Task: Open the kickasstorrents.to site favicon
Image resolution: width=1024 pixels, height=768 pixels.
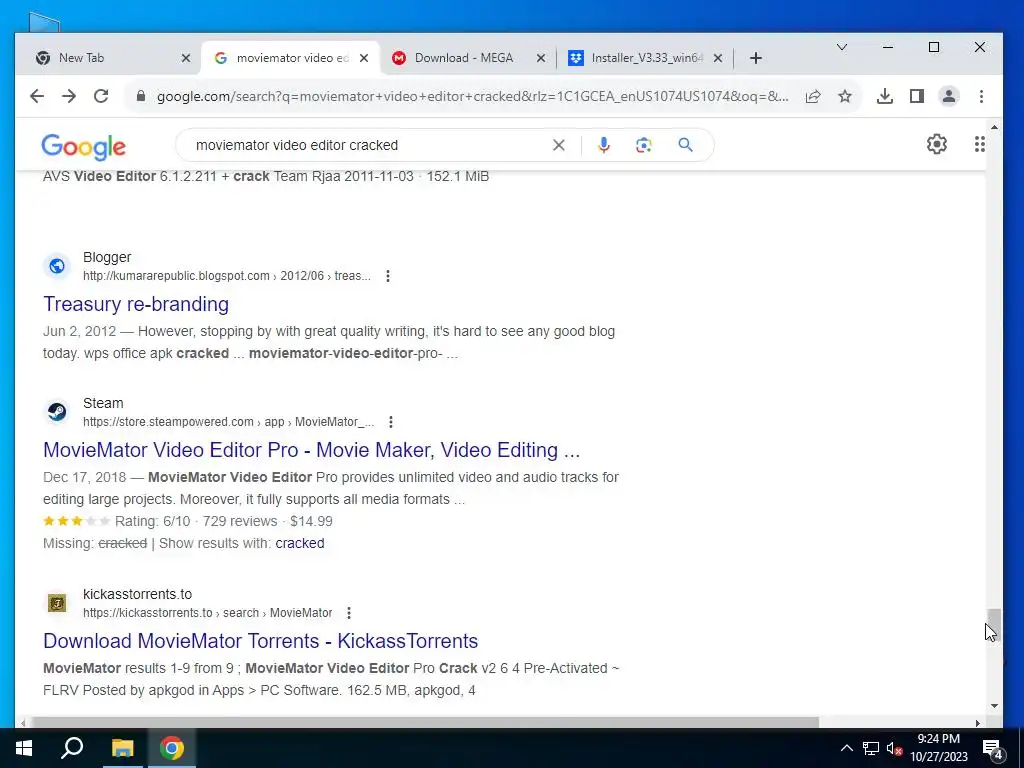Action: click(x=57, y=603)
